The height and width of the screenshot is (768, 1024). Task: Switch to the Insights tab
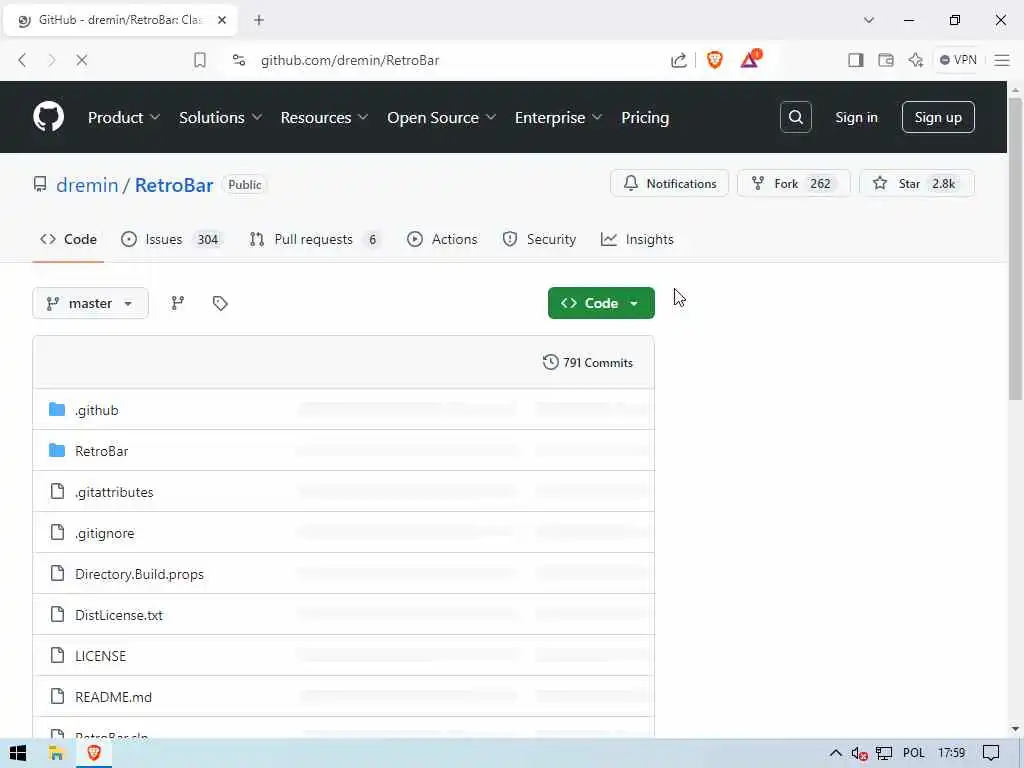coord(637,239)
